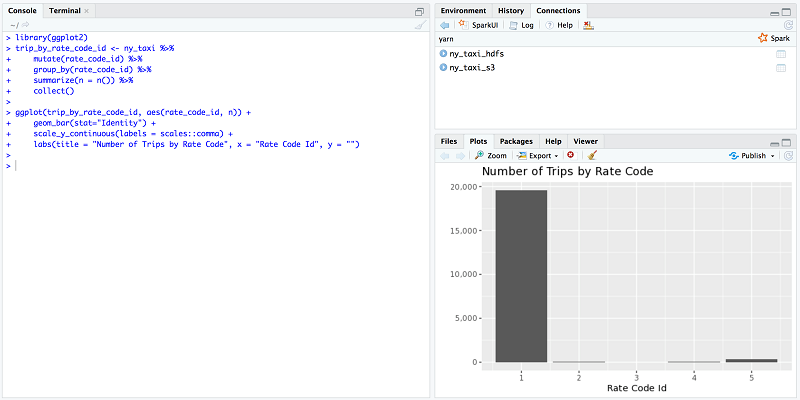Open the Export dropdown menu
This screenshot has width=800, height=400.
[x=537, y=156]
